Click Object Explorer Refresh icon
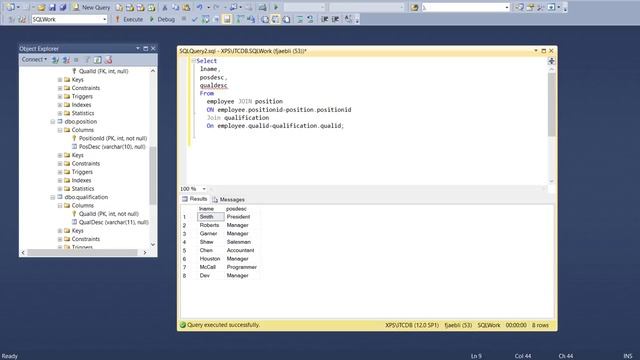 tap(98, 60)
